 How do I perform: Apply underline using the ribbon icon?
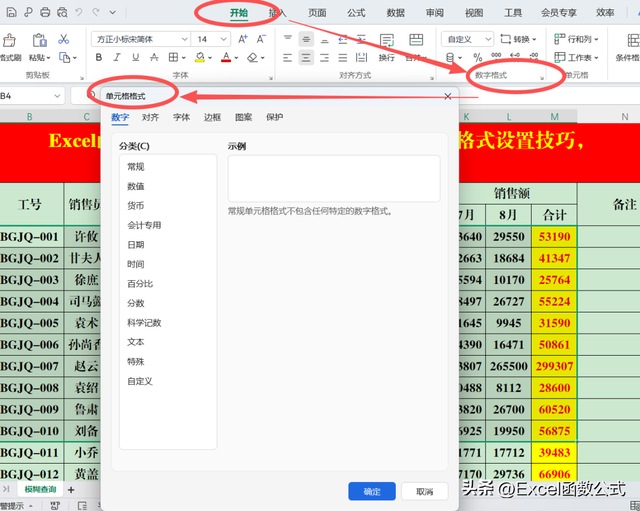click(135, 58)
